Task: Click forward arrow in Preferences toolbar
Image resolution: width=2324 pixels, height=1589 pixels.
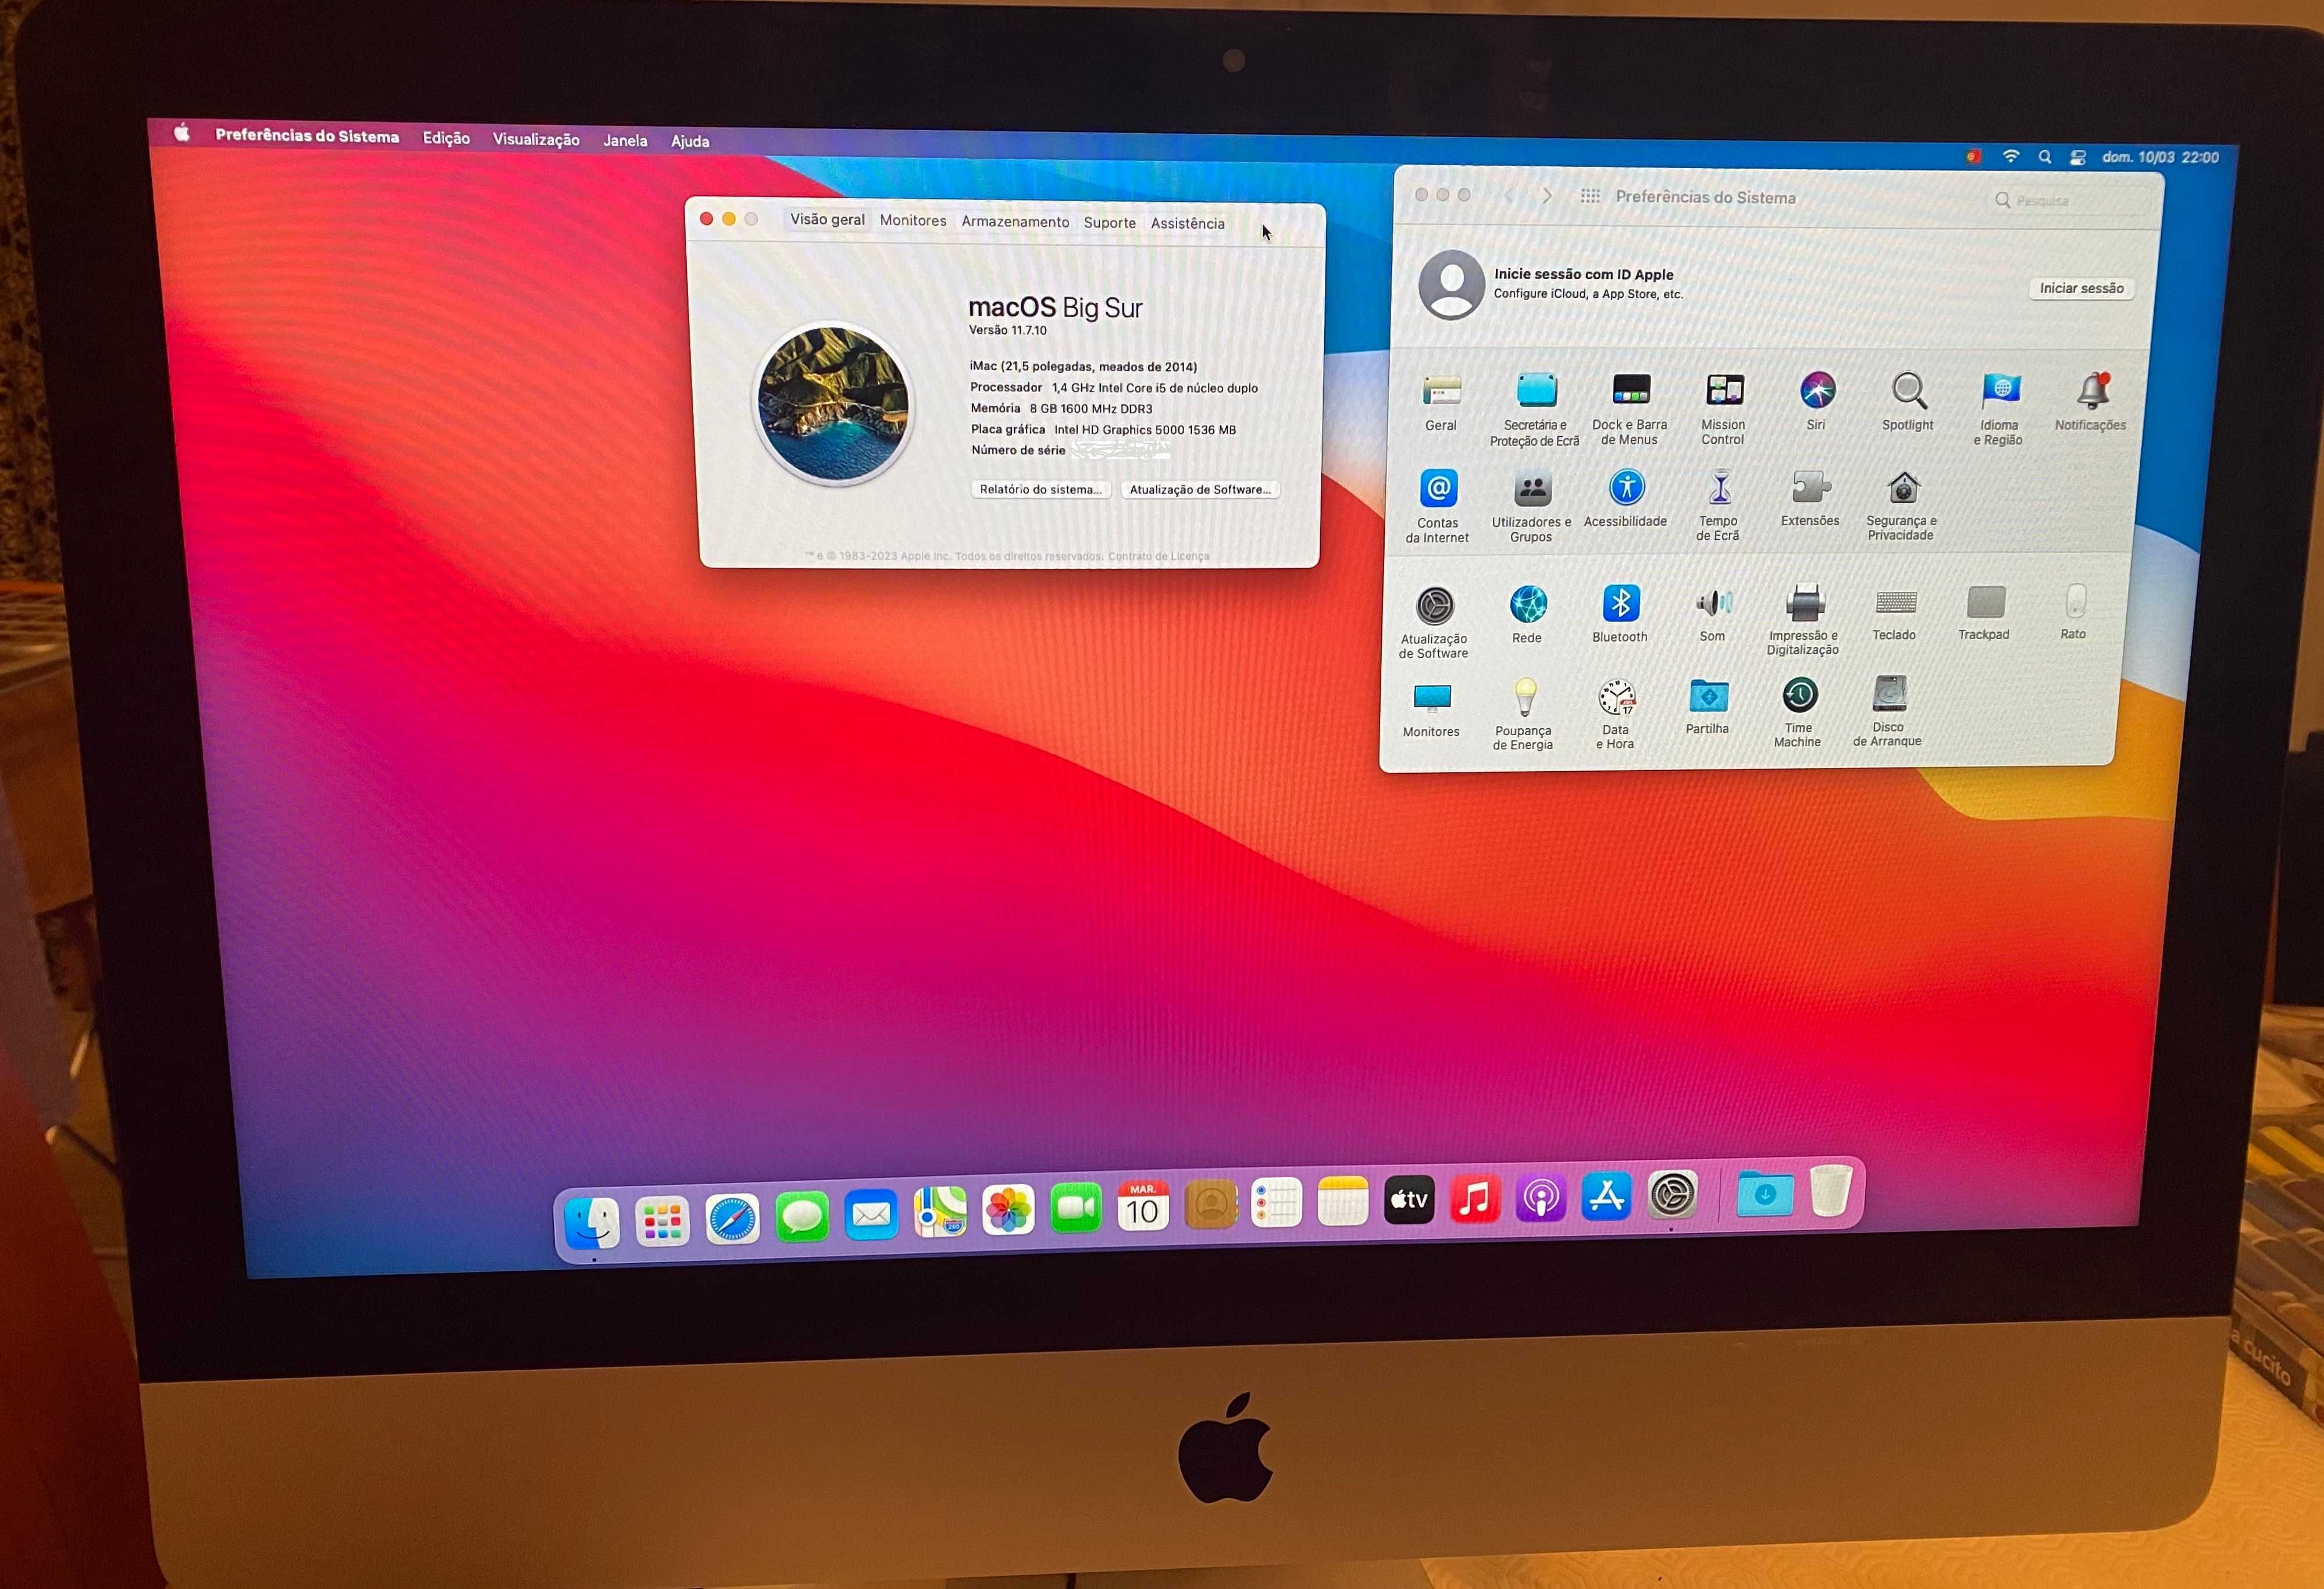Action: pyautogui.click(x=1547, y=195)
